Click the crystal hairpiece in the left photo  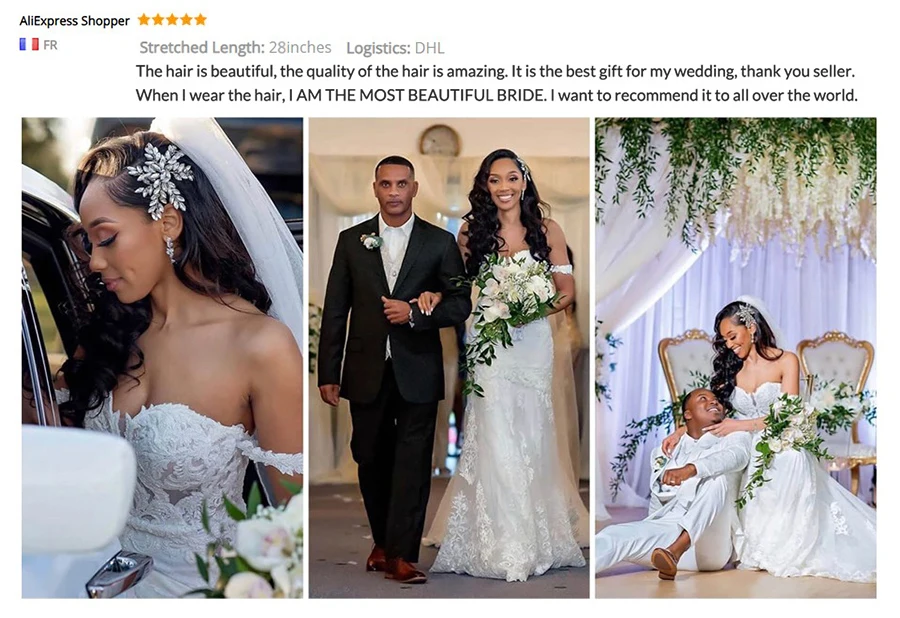tap(160, 181)
